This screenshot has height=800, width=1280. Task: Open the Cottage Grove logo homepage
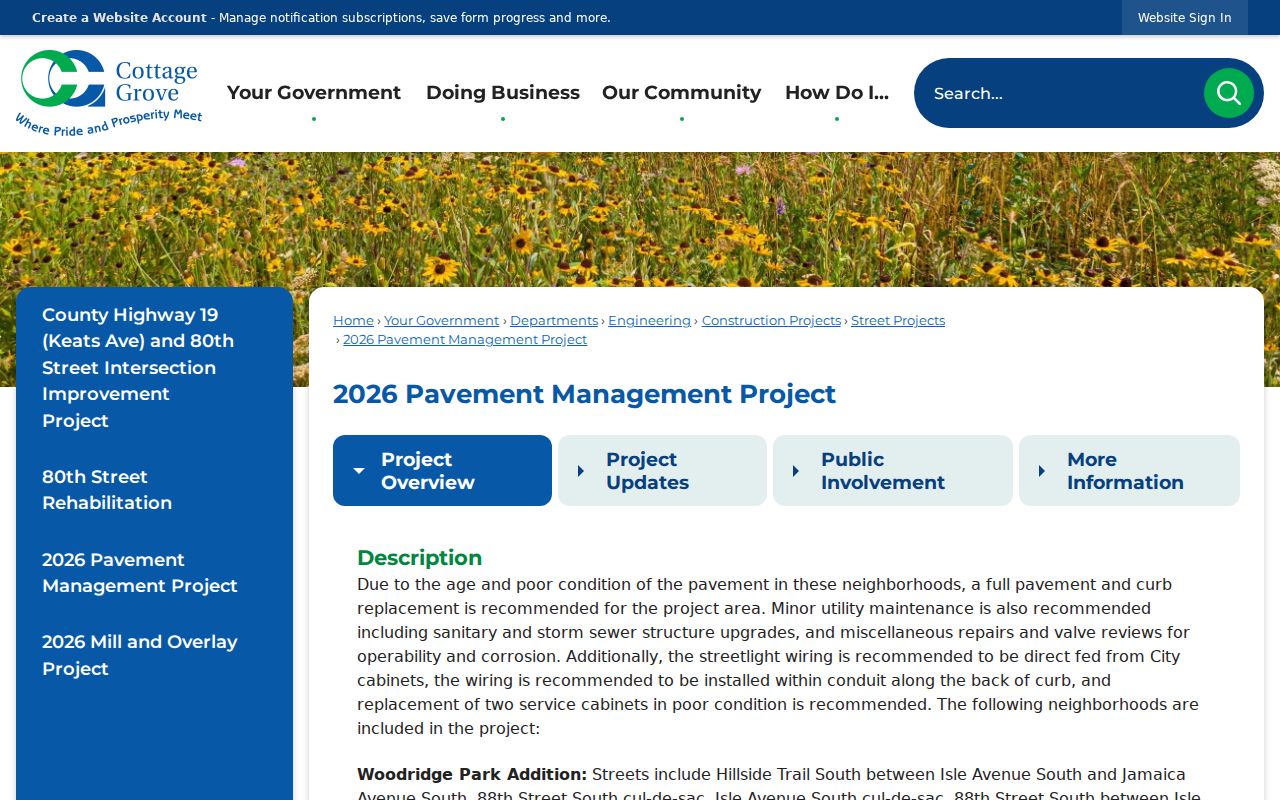(x=109, y=93)
